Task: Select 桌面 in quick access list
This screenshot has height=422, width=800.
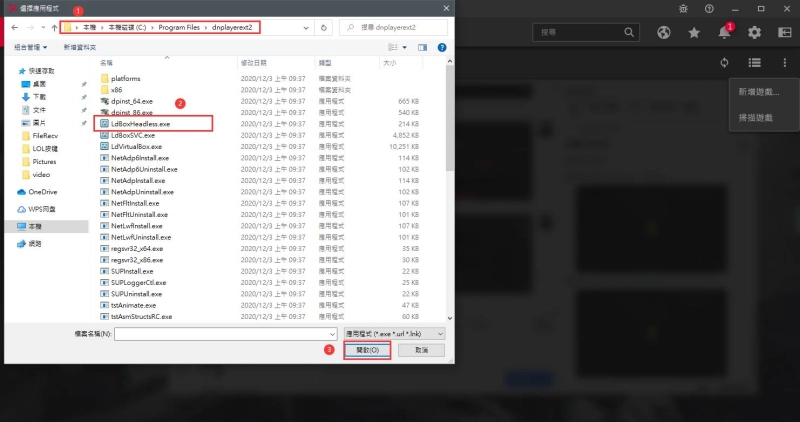Action: 34,84
